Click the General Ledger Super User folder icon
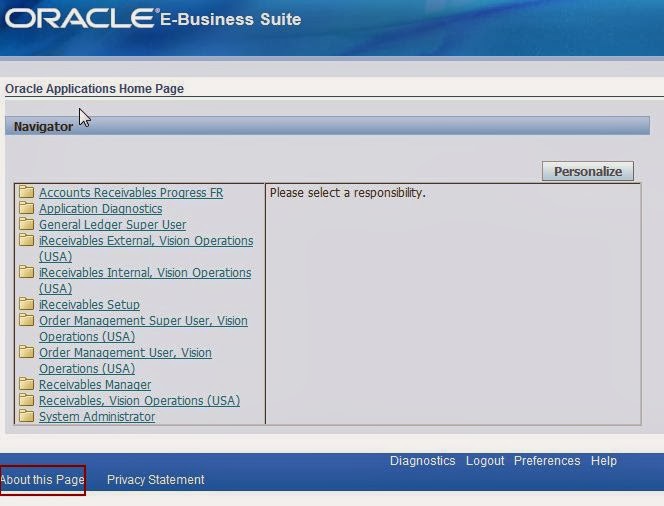The image size is (664, 506). point(26,224)
